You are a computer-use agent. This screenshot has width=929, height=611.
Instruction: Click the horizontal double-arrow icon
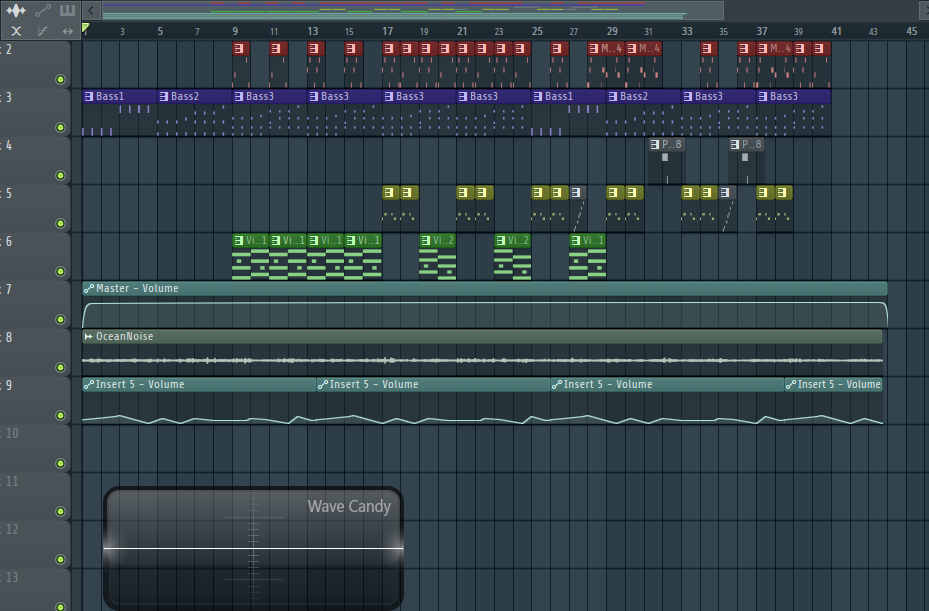click(x=68, y=31)
